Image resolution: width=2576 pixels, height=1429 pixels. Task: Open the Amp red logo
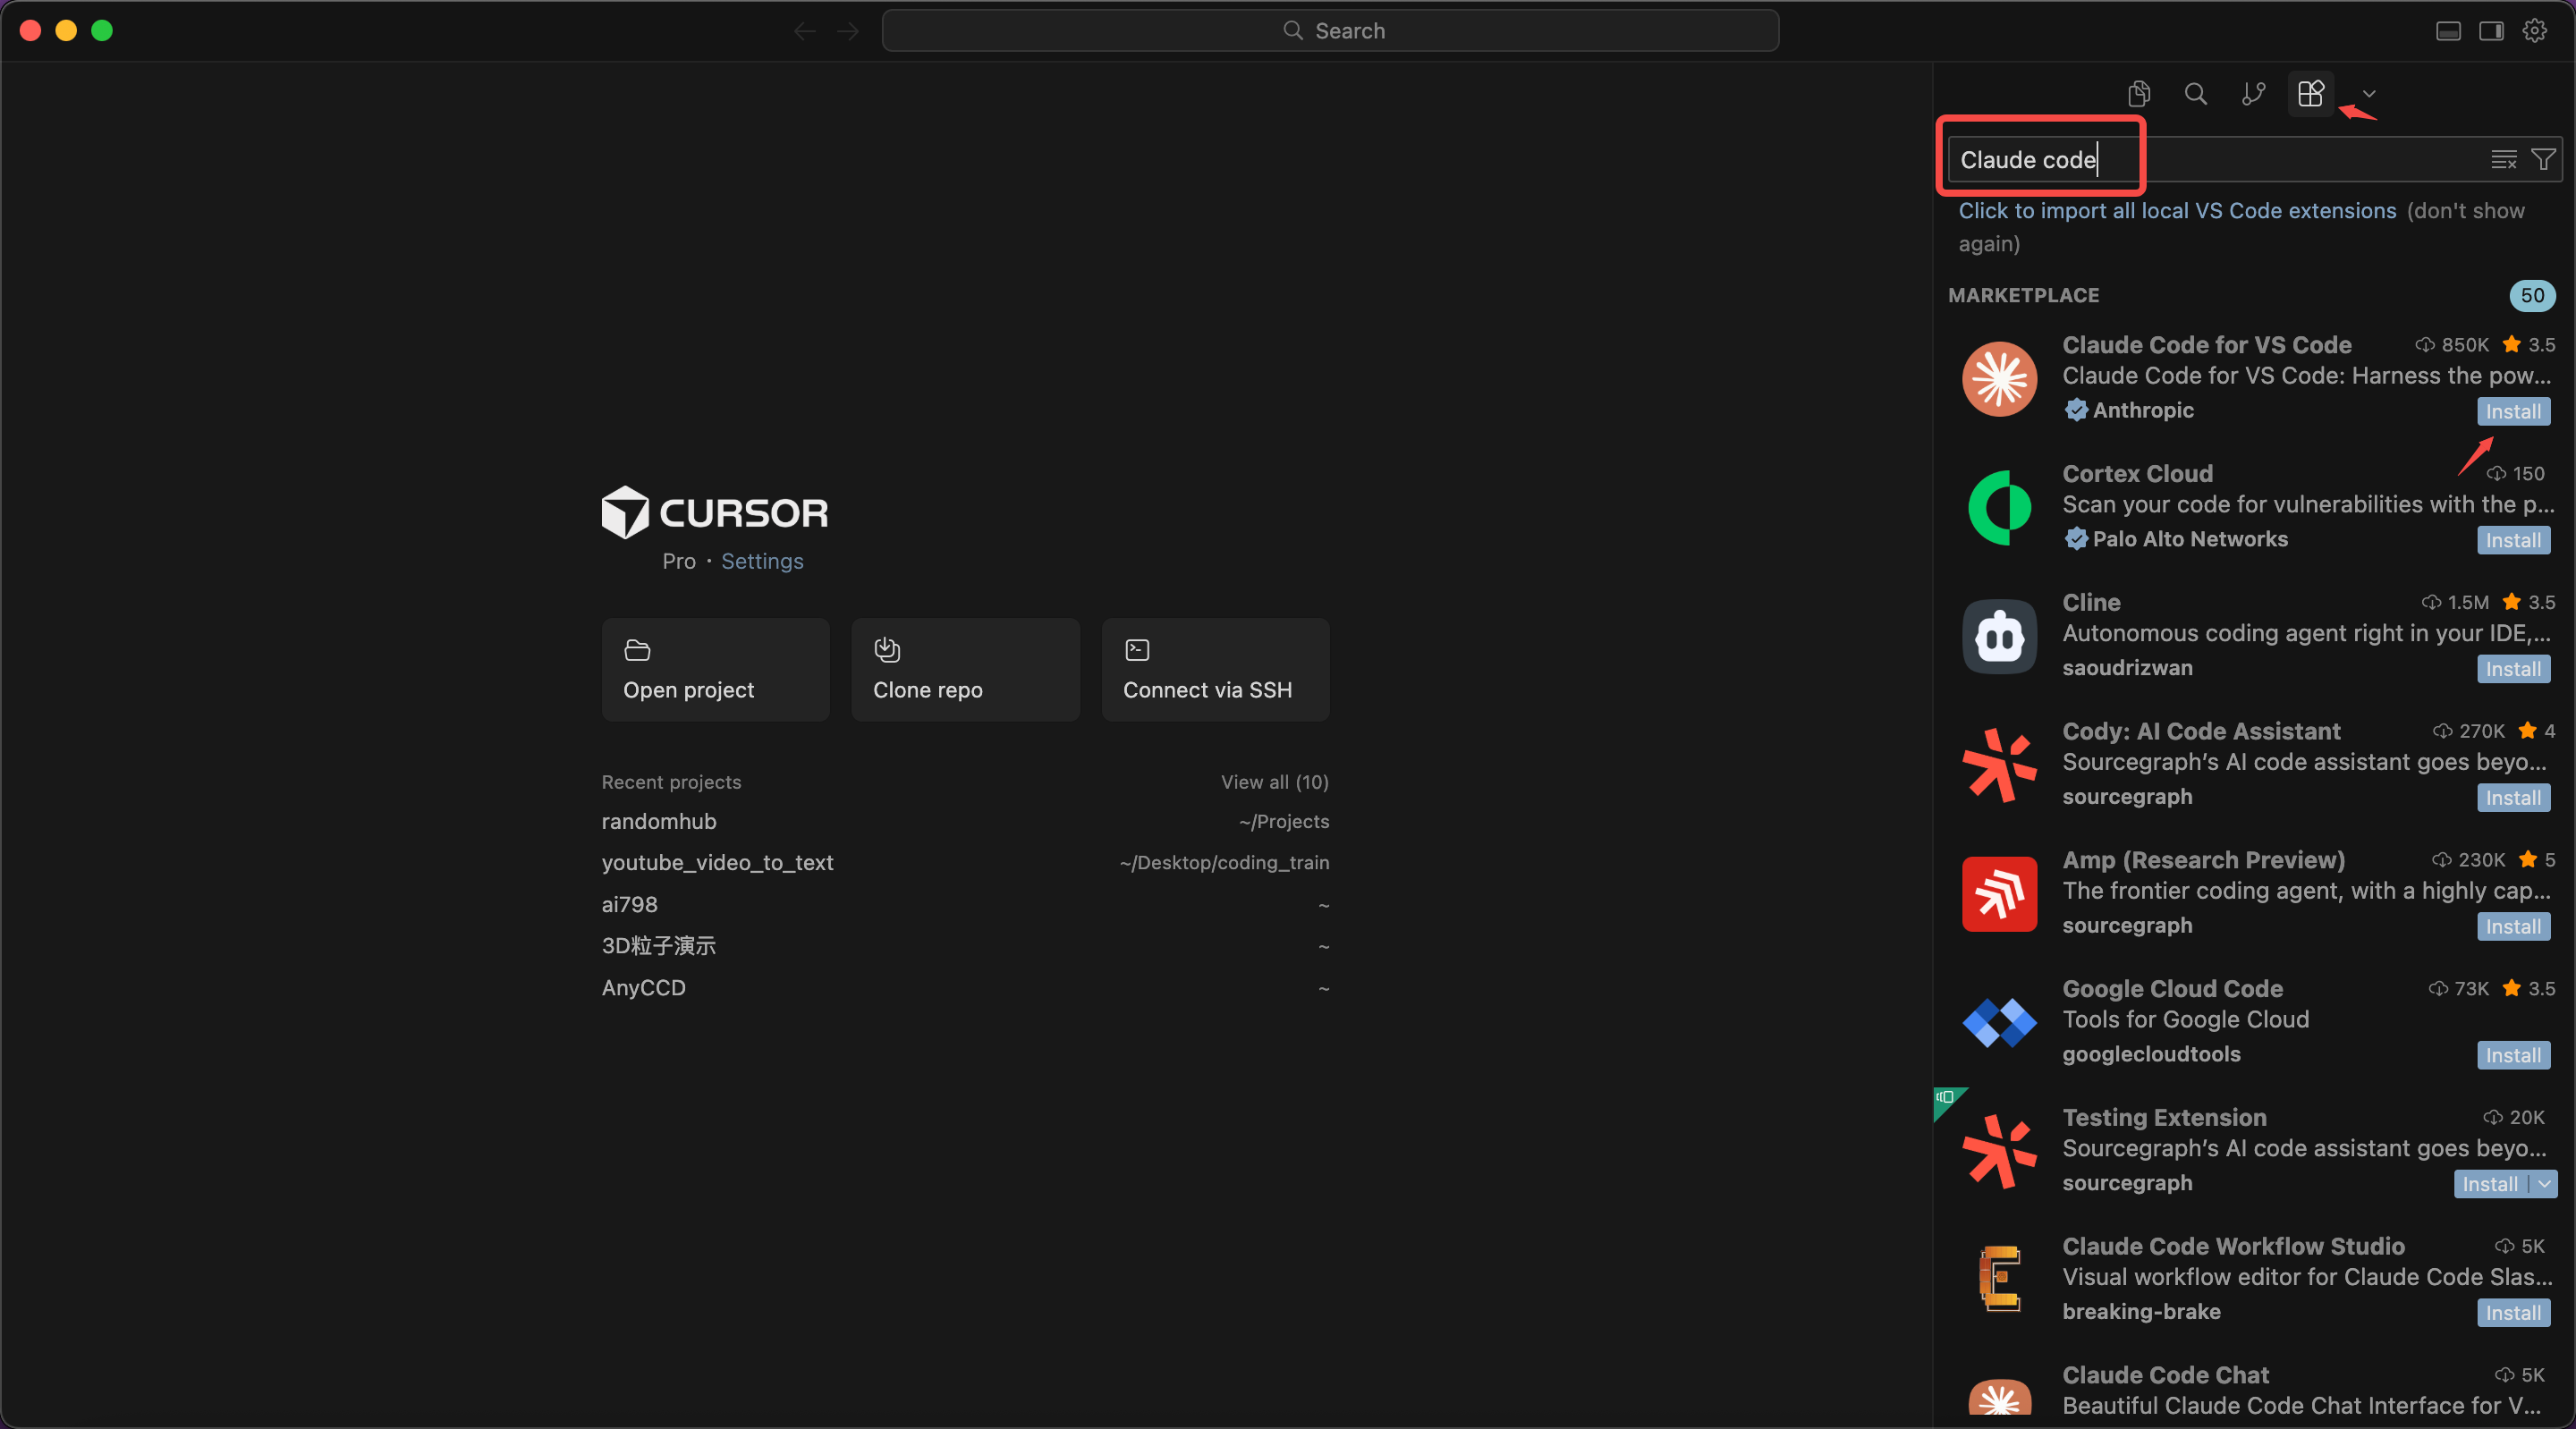click(1999, 894)
